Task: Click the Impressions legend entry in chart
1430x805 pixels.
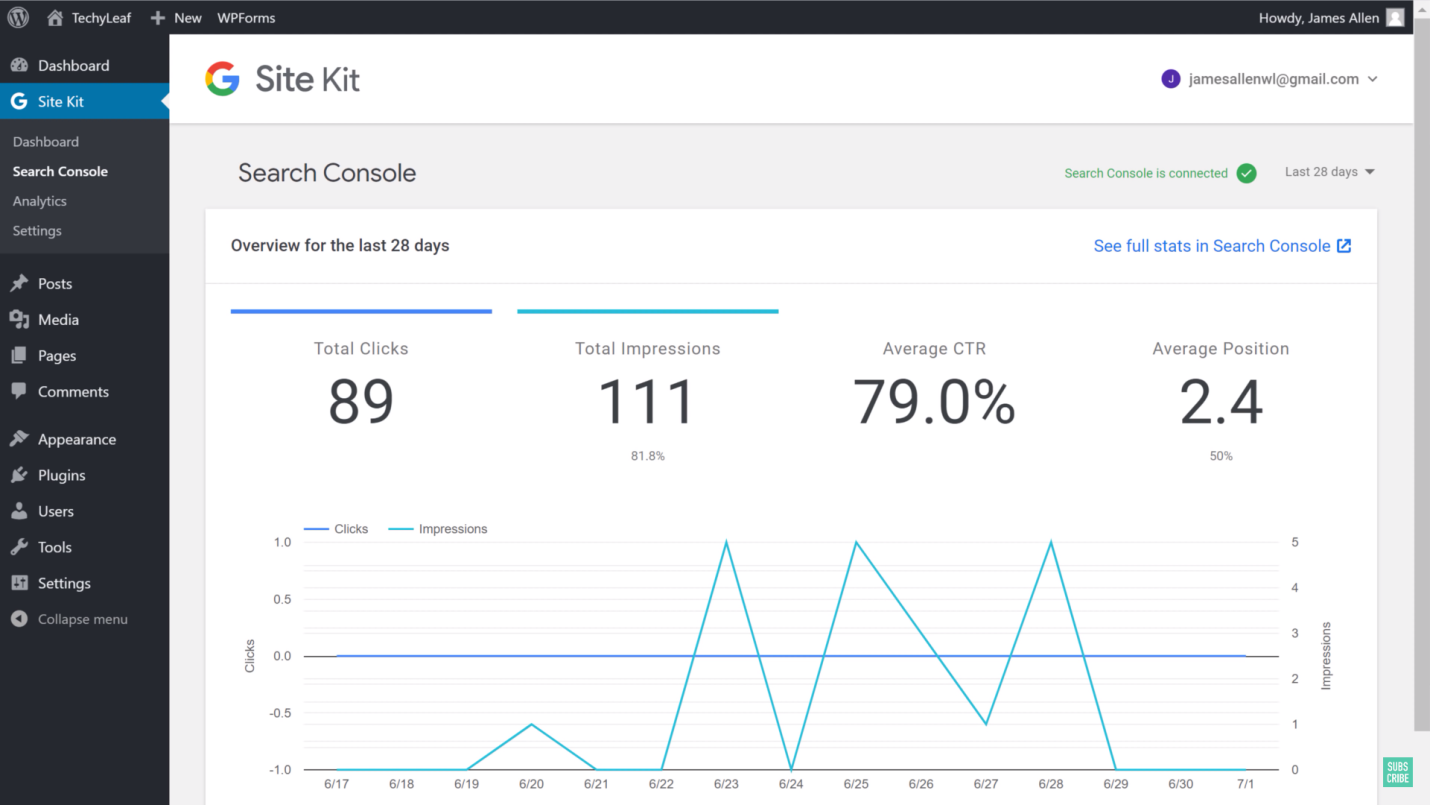Action: [438, 529]
